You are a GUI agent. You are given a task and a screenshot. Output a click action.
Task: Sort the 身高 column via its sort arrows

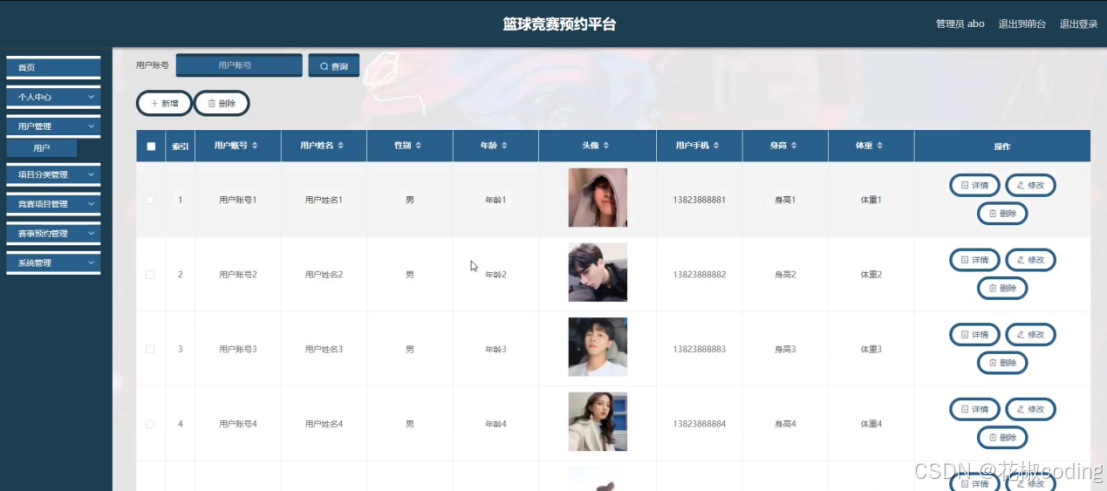pyautogui.click(x=794, y=146)
